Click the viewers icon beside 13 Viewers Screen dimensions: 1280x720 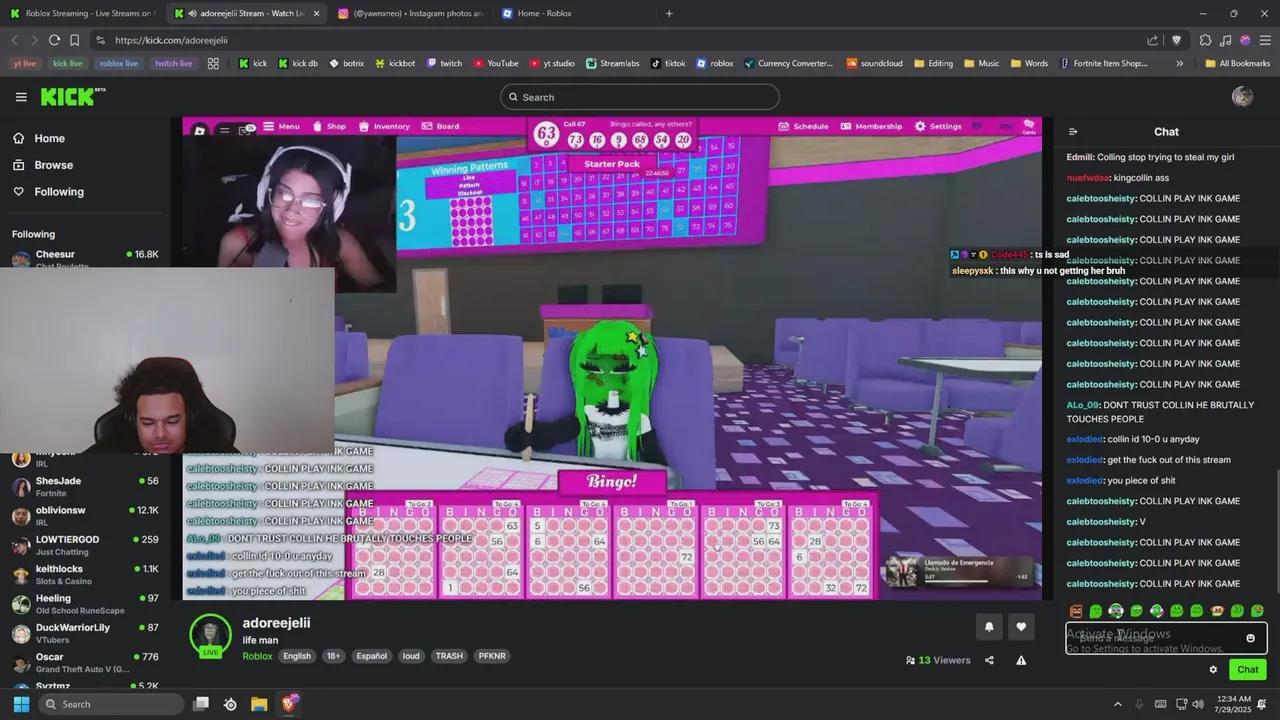pos(910,660)
